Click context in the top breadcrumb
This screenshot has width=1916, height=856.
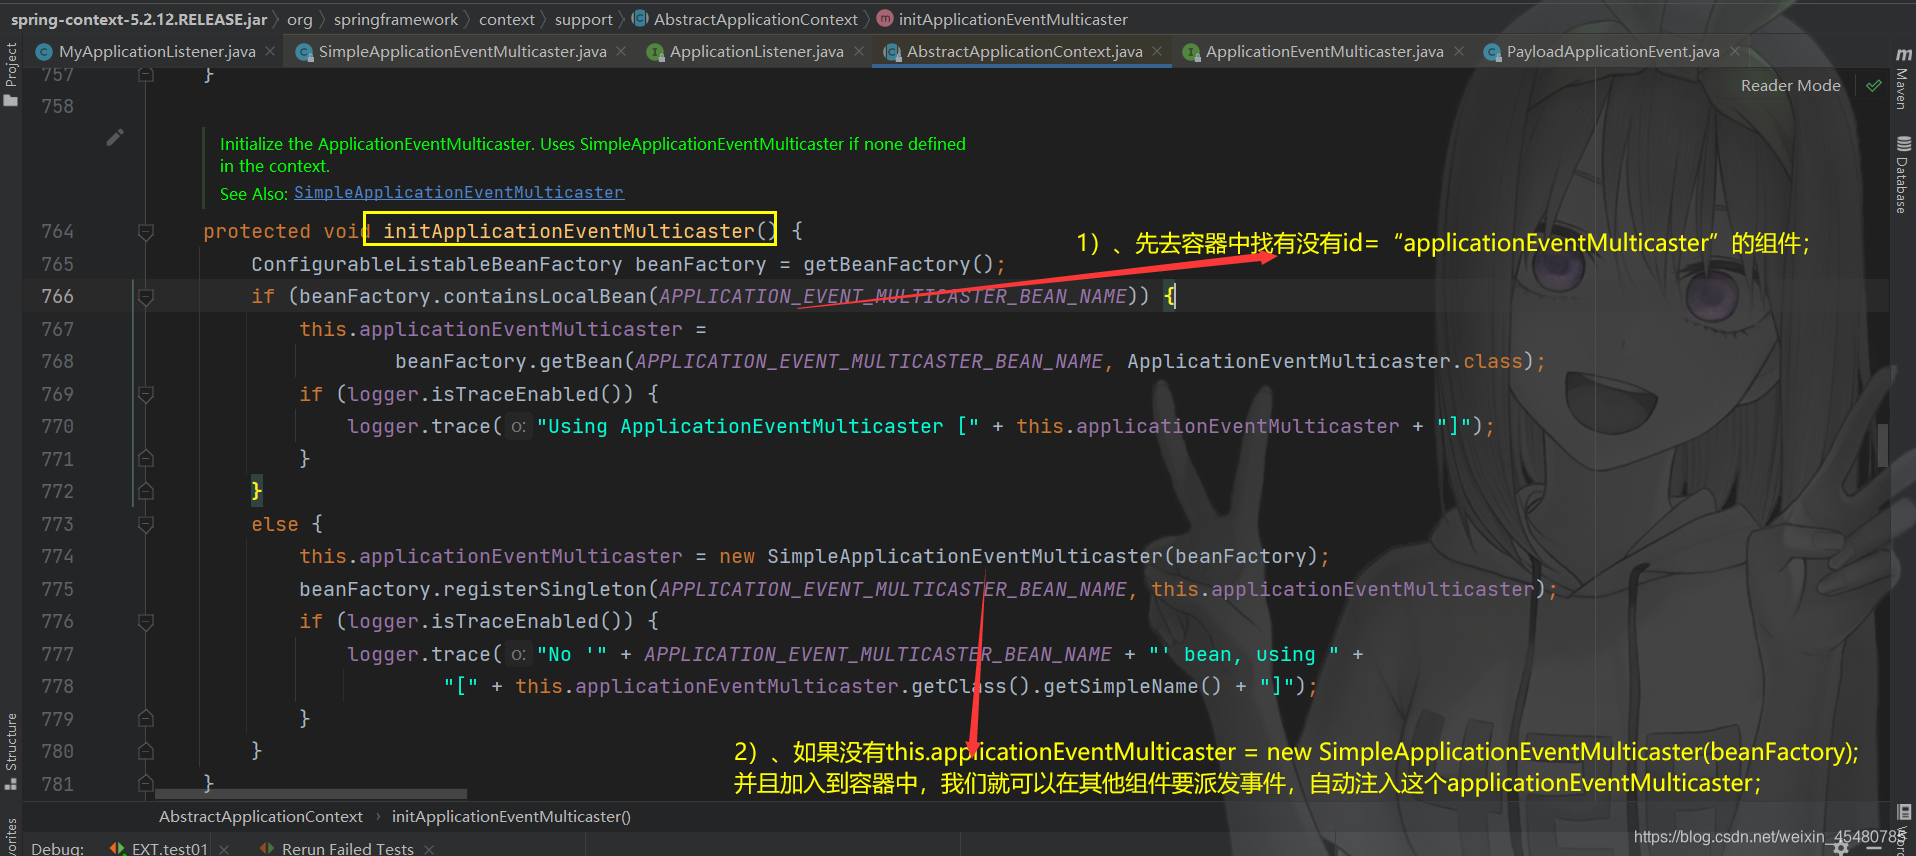506,19
